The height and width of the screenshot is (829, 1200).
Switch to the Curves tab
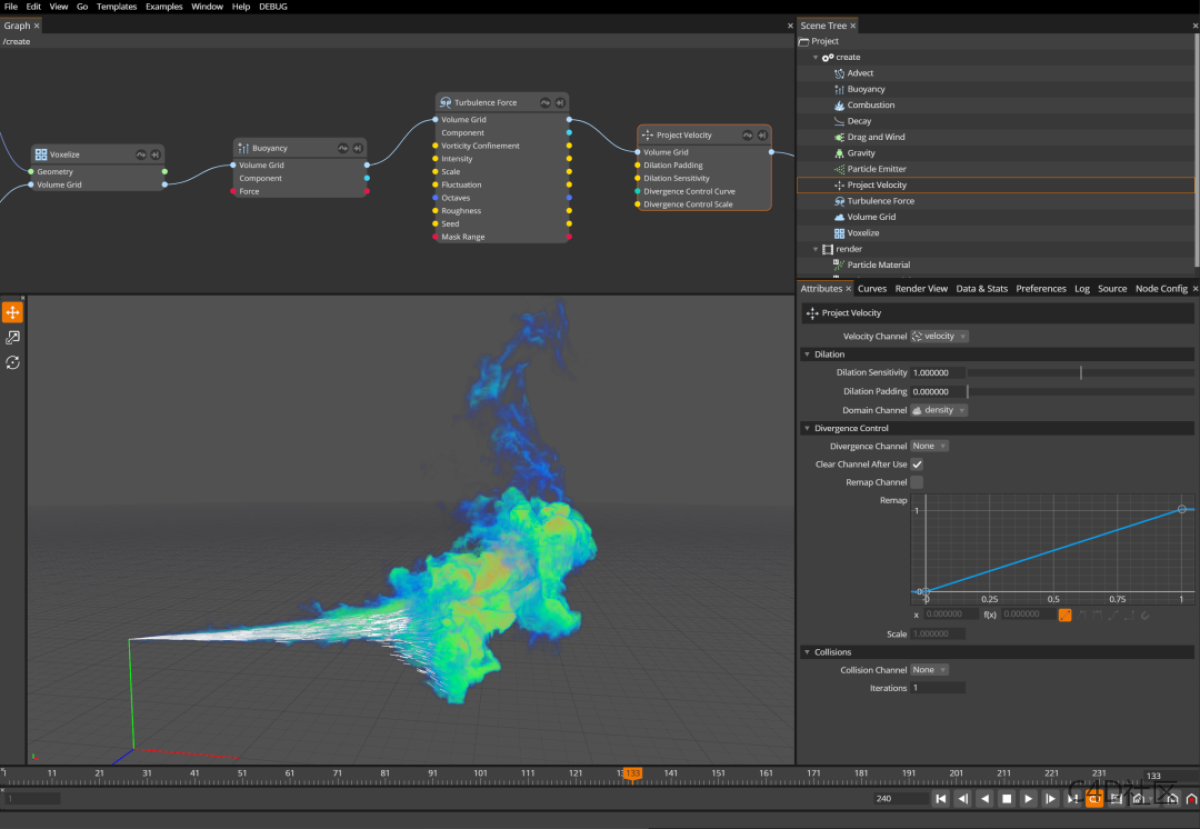[871, 288]
